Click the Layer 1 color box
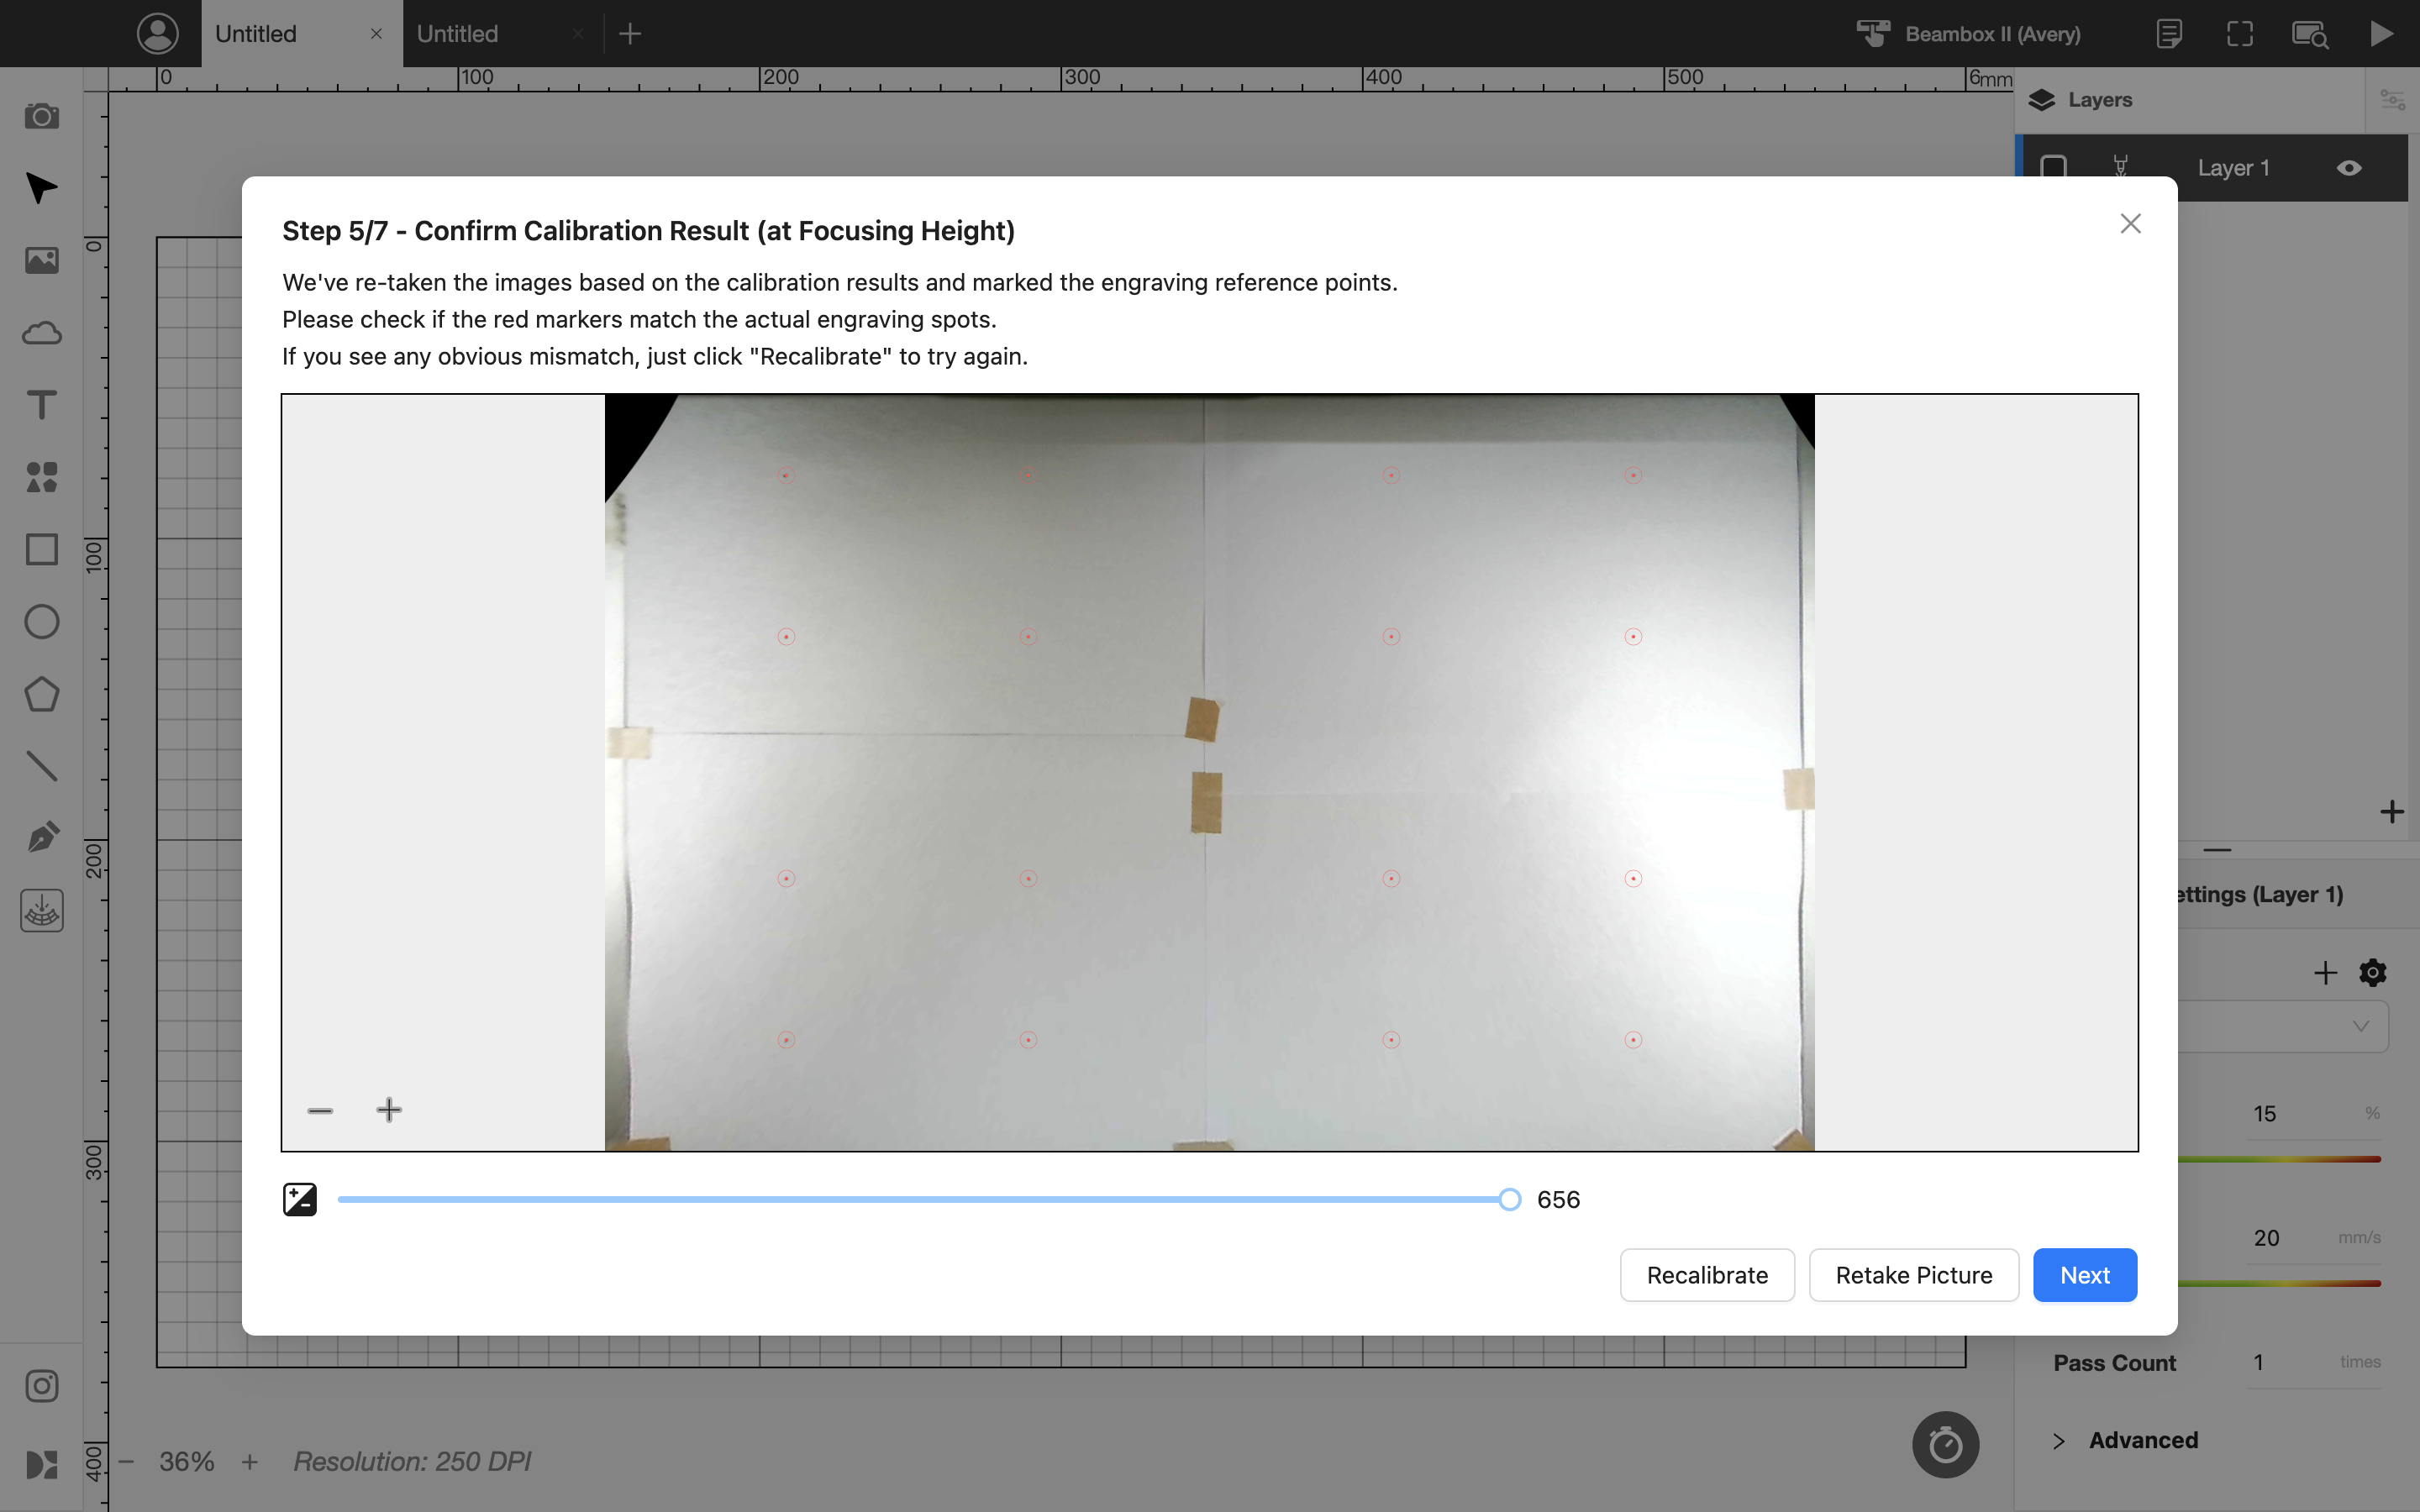 coord(2053,168)
